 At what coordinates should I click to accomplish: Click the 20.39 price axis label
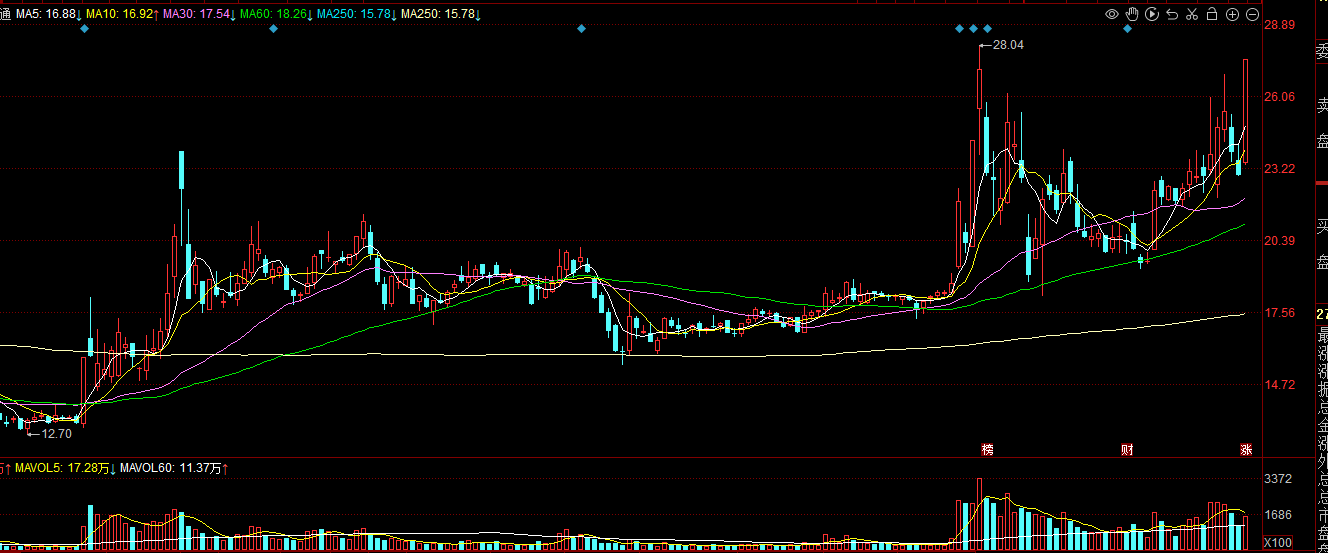pyautogui.click(x=1281, y=241)
